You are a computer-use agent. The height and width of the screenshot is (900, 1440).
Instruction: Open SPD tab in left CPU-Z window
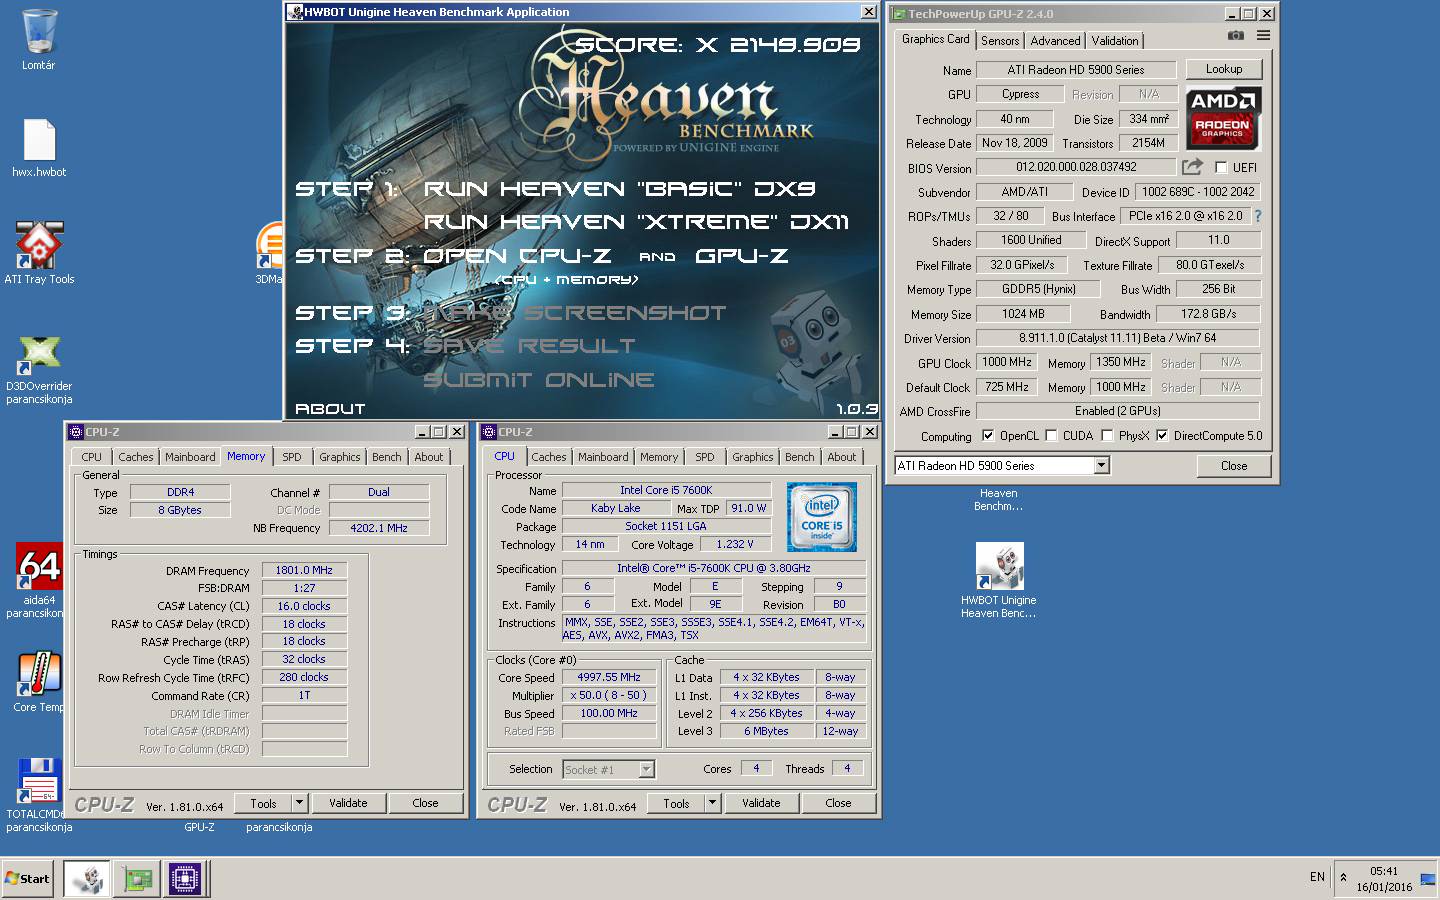(292, 457)
